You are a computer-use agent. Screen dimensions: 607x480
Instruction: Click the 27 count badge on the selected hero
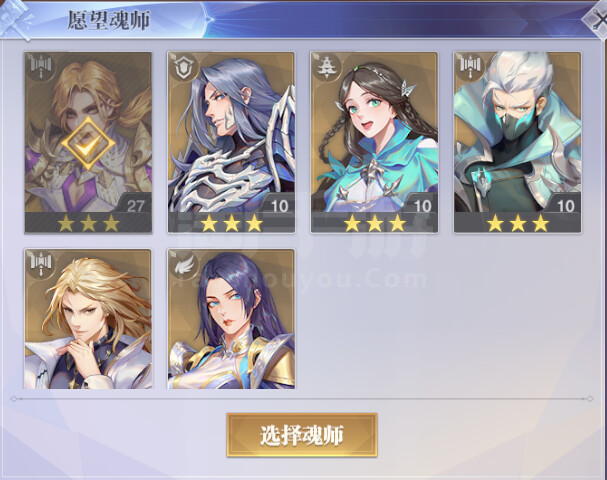pos(135,204)
